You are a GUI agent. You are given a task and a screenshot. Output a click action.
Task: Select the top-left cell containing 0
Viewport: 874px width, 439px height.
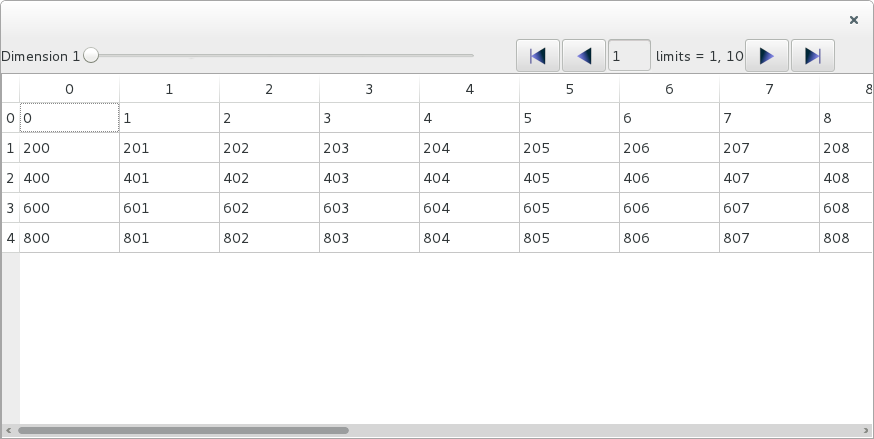tap(69, 118)
